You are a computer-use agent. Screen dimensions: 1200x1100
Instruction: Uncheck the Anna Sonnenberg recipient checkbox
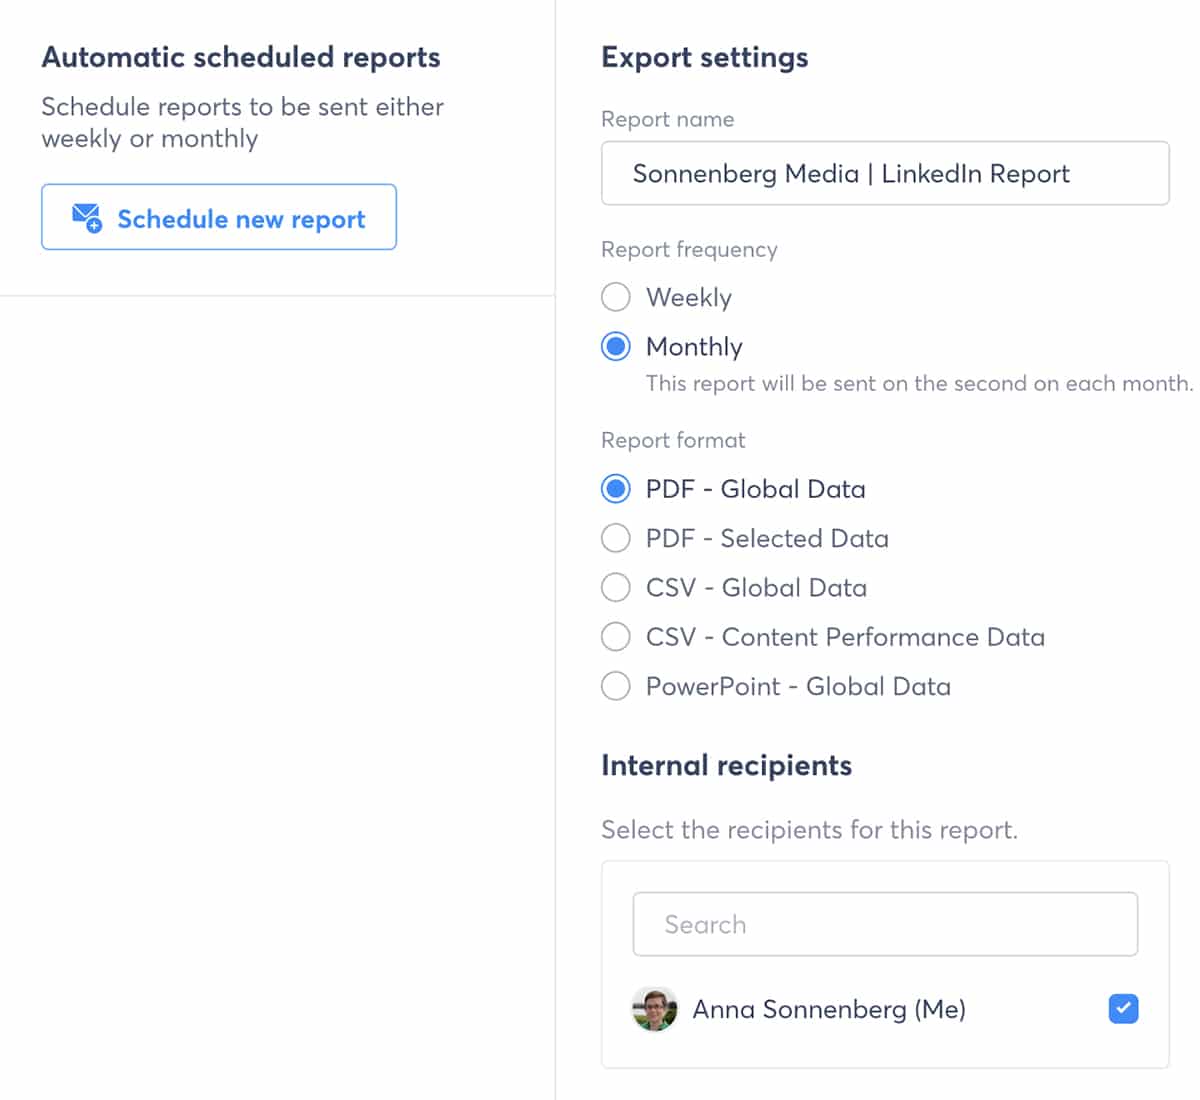pos(1123,1009)
